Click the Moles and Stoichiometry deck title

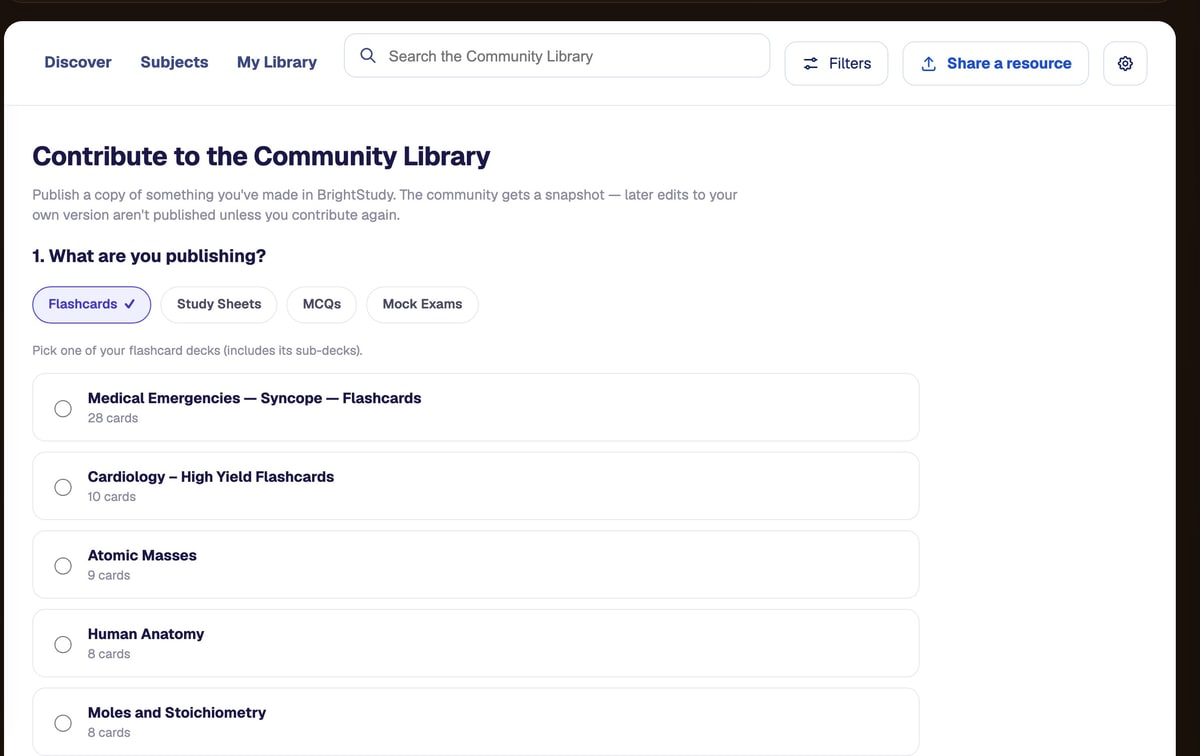177,713
